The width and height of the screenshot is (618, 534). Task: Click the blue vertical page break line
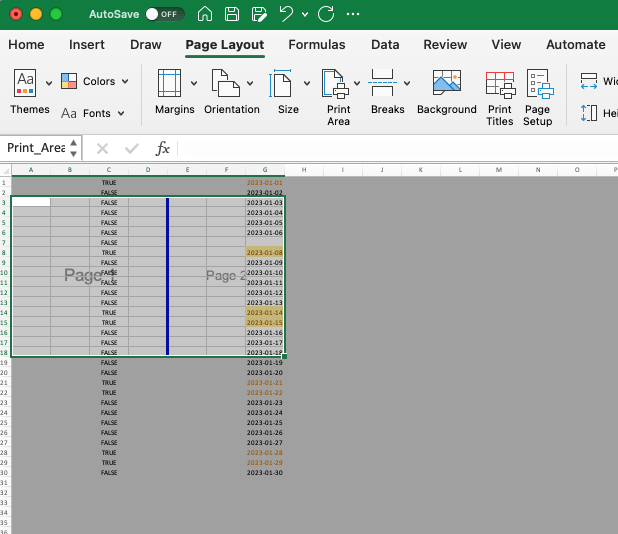[x=168, y=276]
